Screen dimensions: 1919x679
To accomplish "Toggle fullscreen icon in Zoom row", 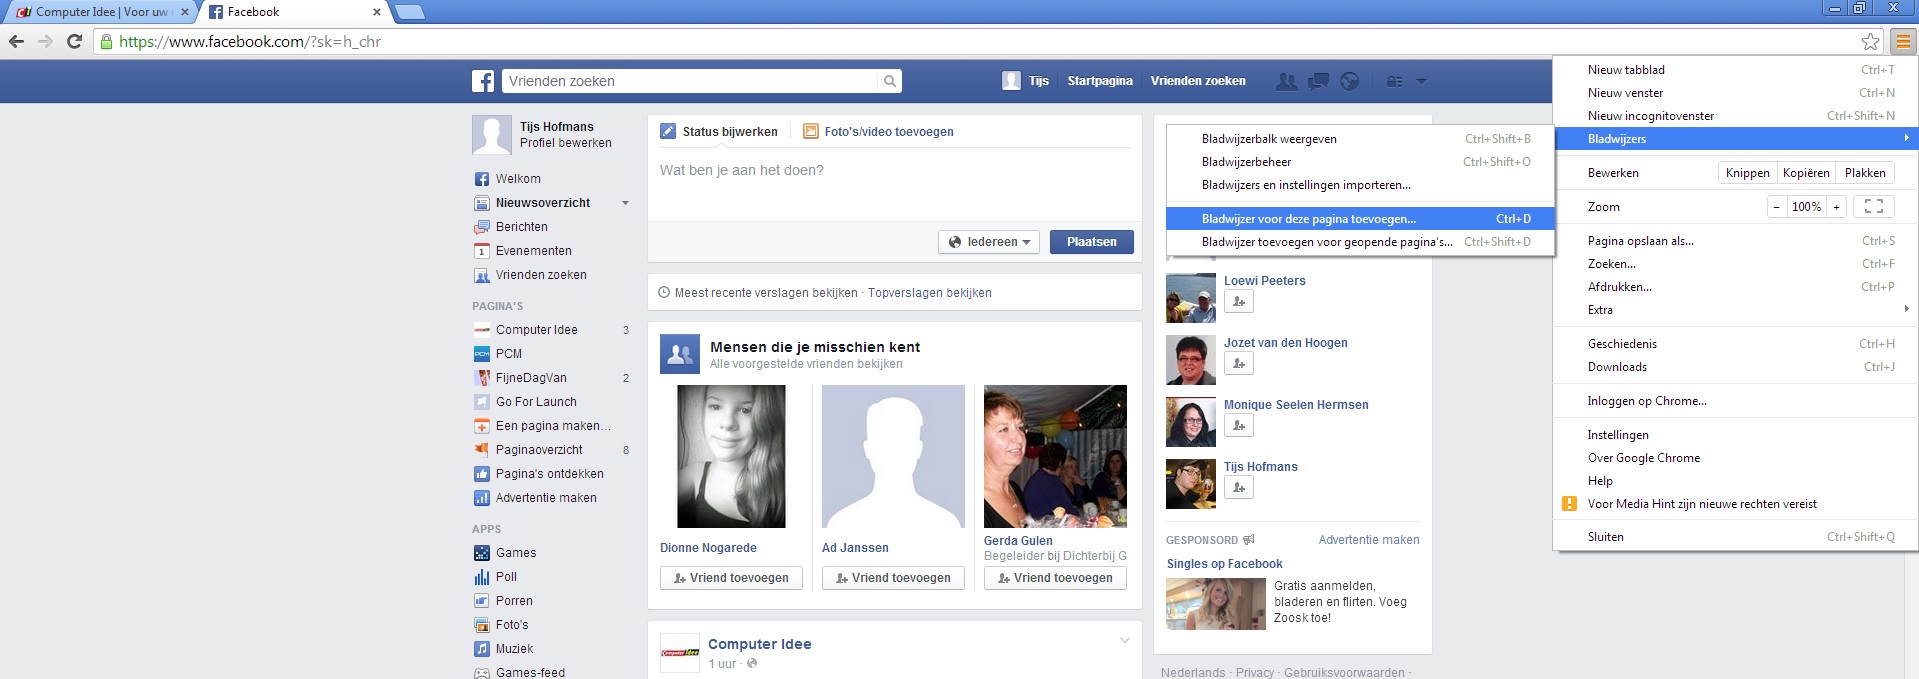I will (1874, 207).
